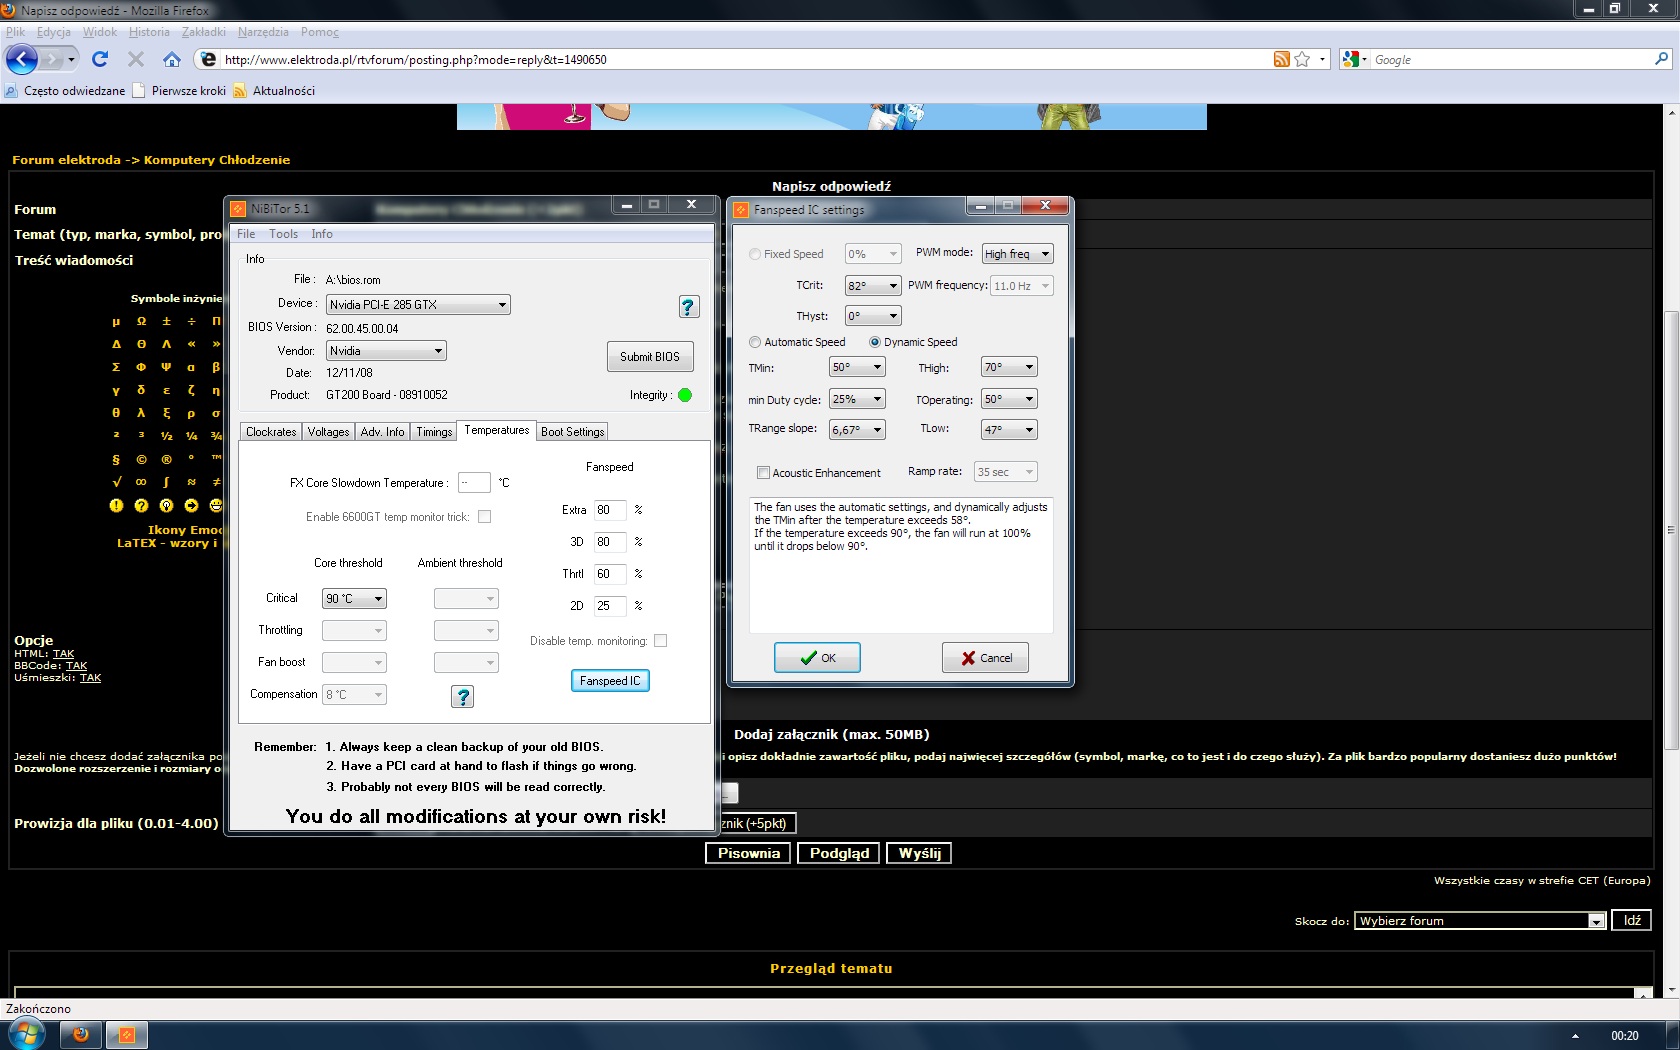Go to the home page icon
The image size is (1680, 1050).
coord(172,59)
